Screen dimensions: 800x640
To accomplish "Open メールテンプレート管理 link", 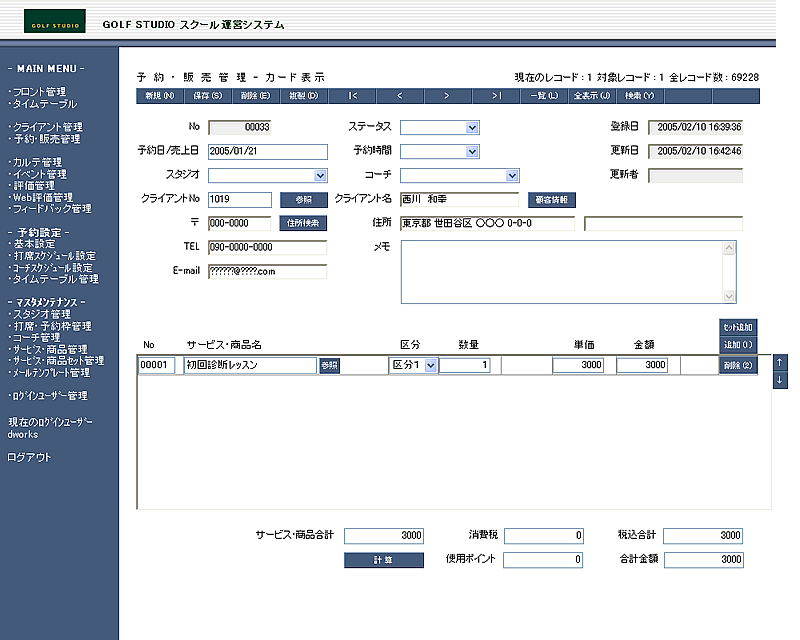I will coord(51,373).
